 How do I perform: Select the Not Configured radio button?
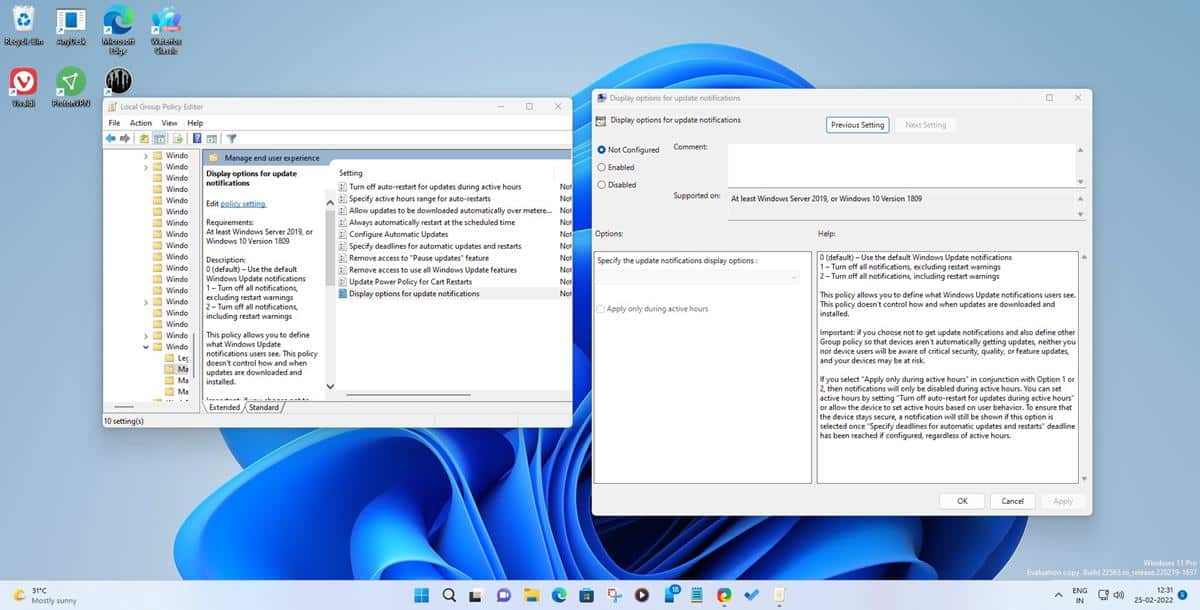coord(601,150)
